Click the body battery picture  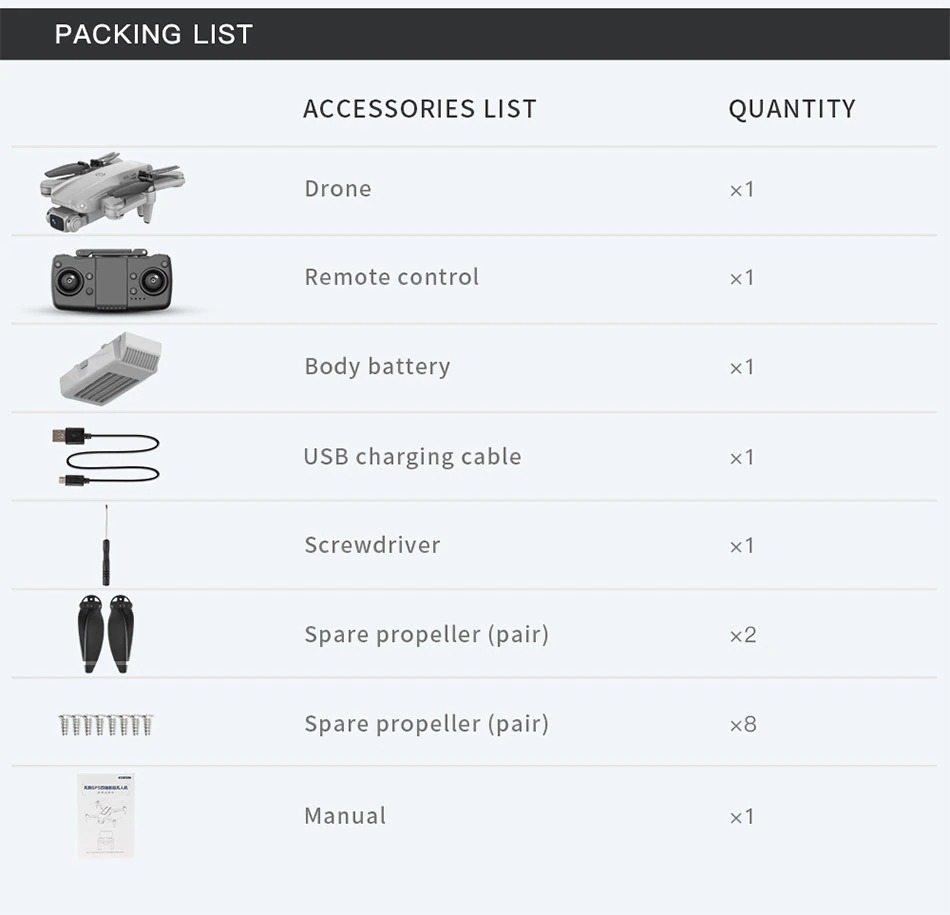click(111, 368)
